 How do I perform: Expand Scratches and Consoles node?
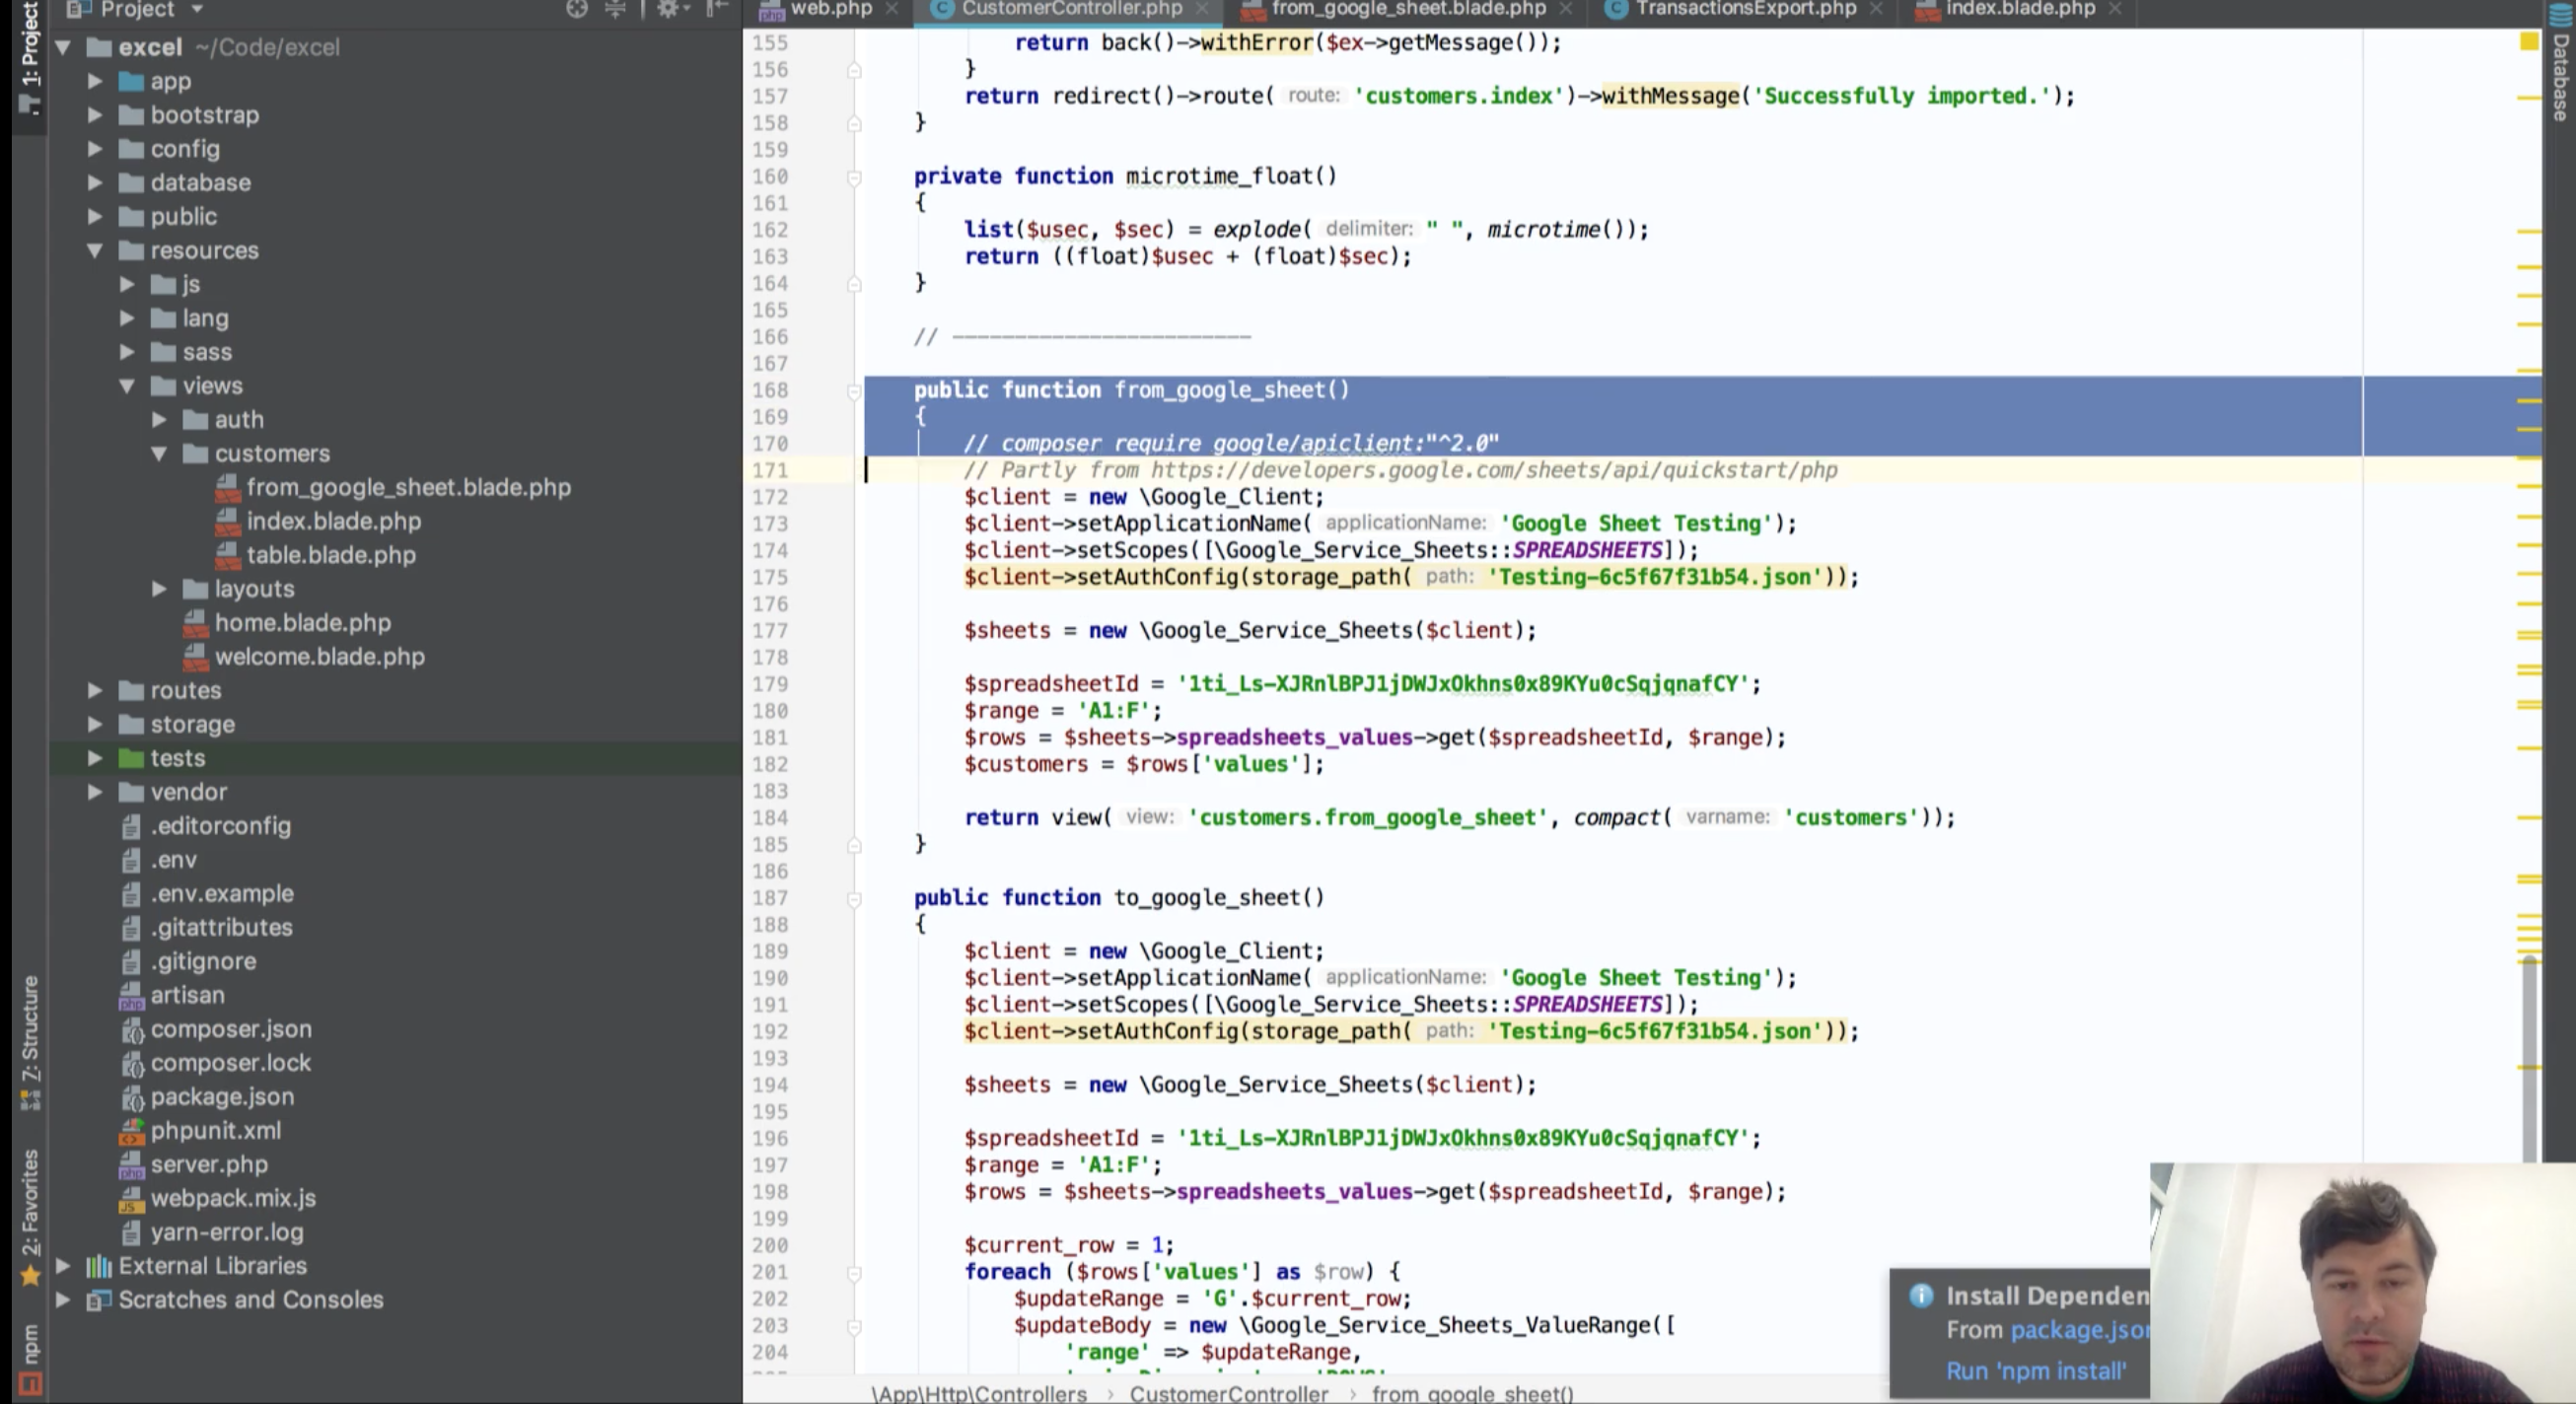[x=63, y=1300]
